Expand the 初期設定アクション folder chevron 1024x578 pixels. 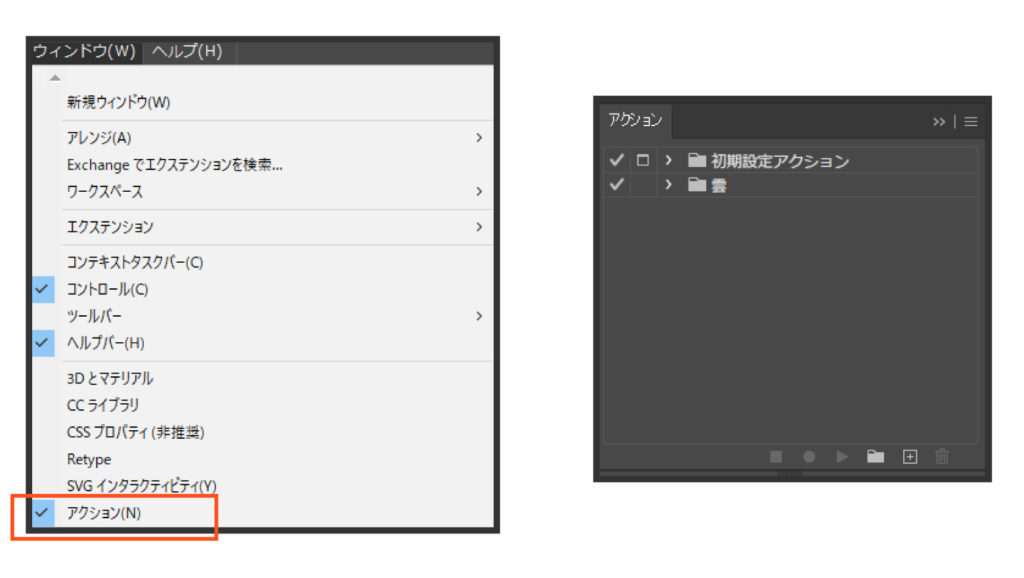coord(668,160)
